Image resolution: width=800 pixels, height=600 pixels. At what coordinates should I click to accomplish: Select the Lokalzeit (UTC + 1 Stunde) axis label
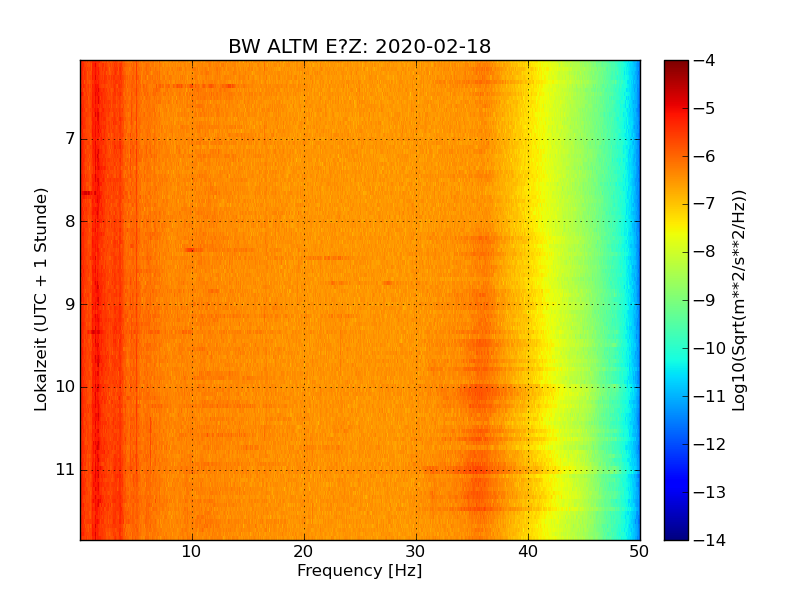click(x=41, y=299)
